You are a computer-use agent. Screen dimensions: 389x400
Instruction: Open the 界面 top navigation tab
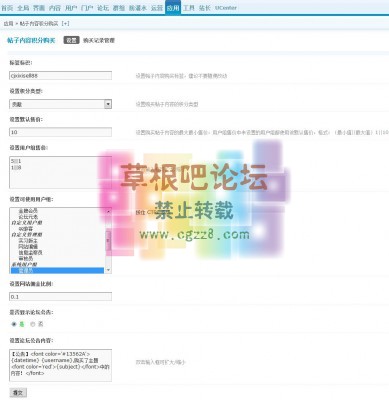pyautogui.click(x=39, y=8)
